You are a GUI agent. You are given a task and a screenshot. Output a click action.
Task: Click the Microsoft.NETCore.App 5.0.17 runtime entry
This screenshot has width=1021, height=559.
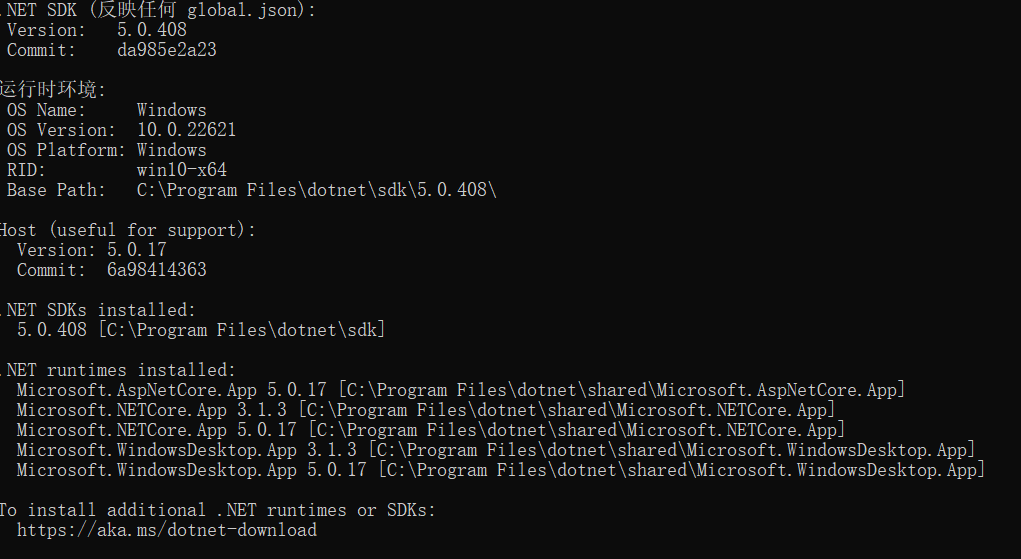coord(156,430)
